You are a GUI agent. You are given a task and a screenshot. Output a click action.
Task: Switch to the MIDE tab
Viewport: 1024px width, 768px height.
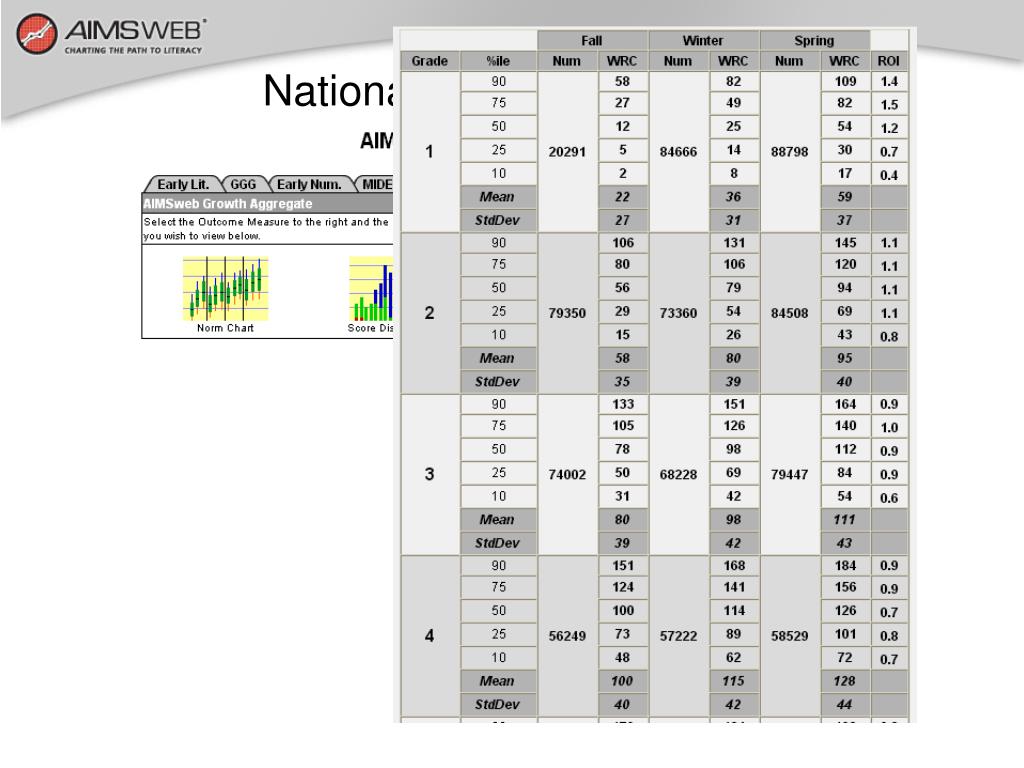click(x=376, y=184)
